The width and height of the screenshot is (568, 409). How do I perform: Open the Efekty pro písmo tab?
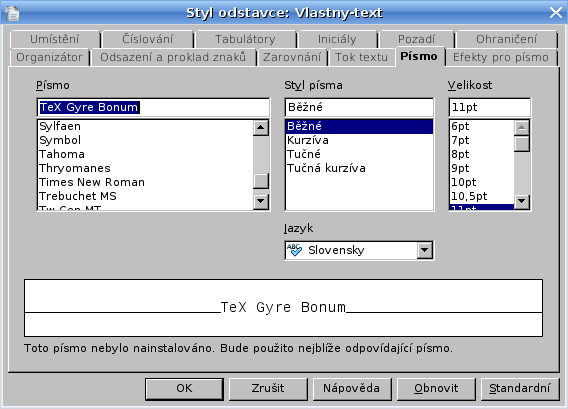tap(501, 57)
